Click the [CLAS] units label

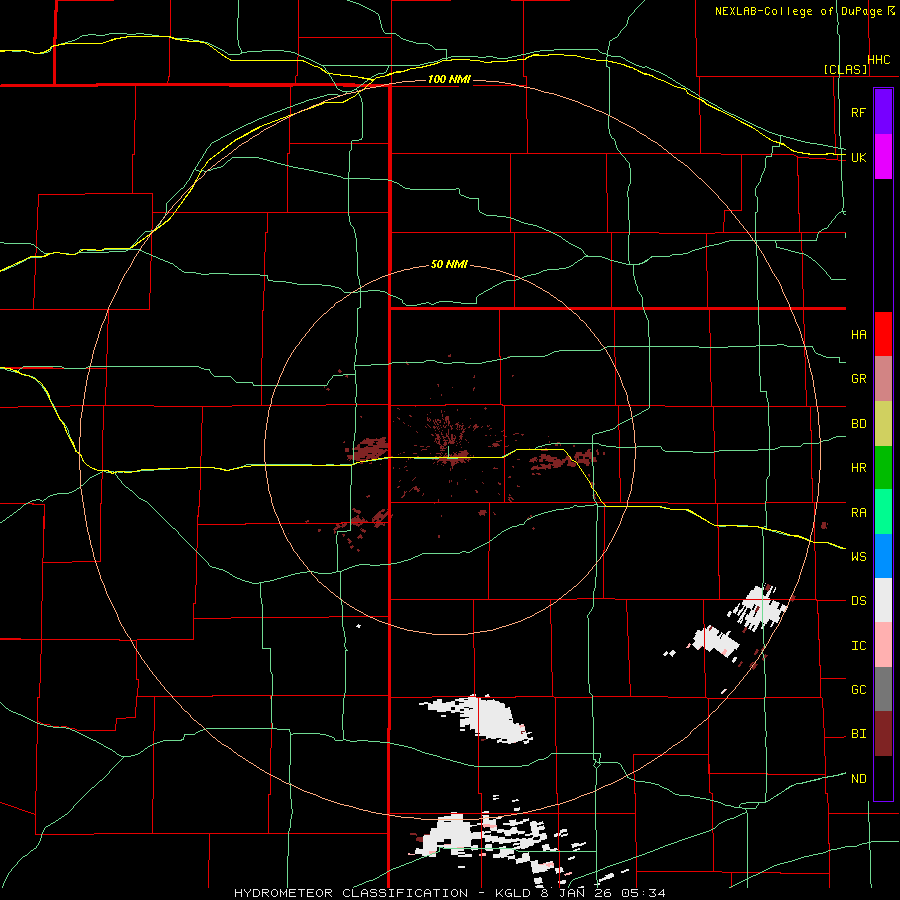click(845, 69)
